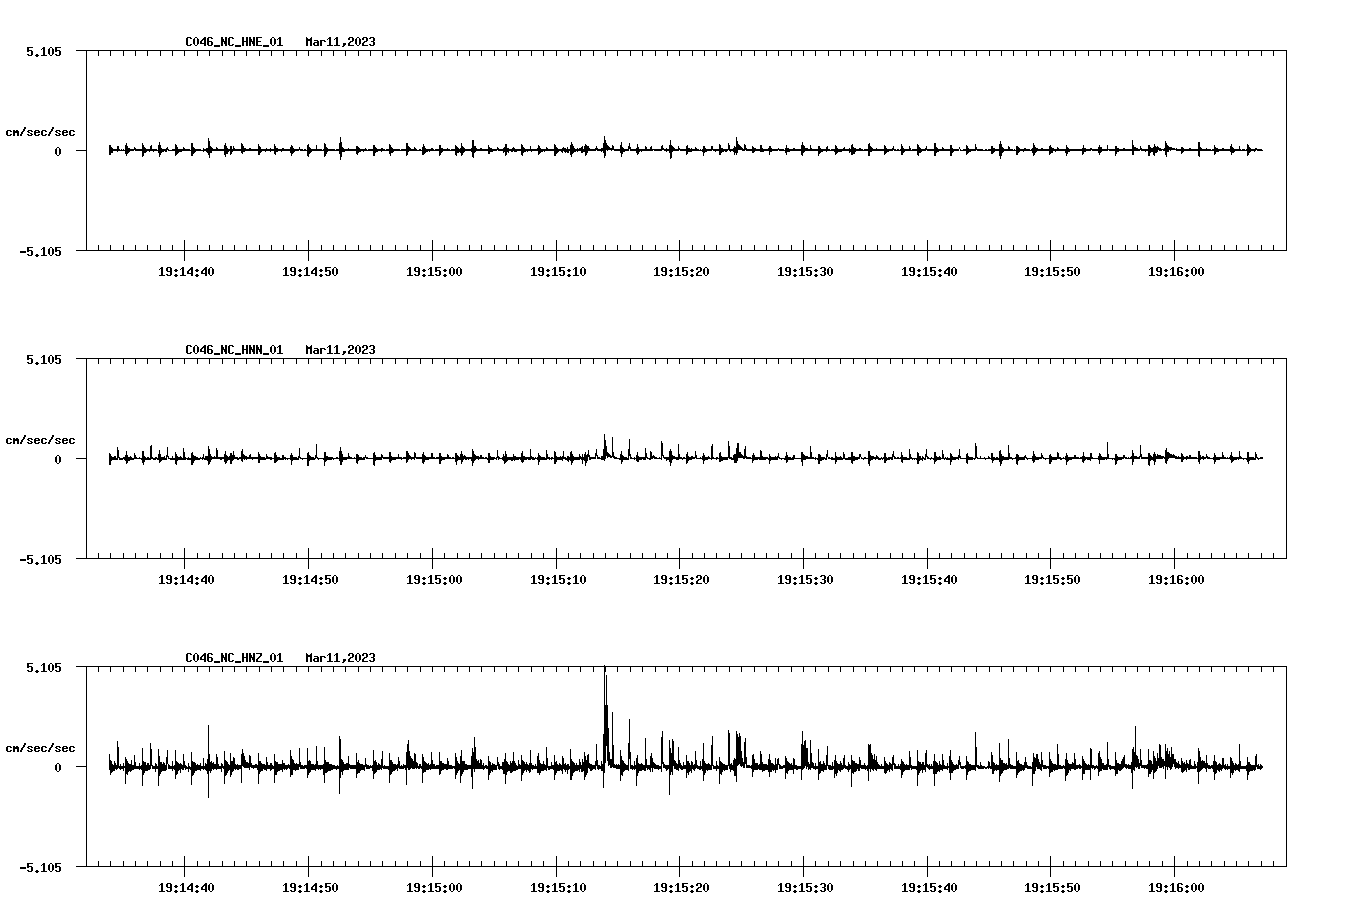Screen dimensions: 1358x924
Task: Click the Mar11,2023 date on bottom trace
Action: point(339,658)
